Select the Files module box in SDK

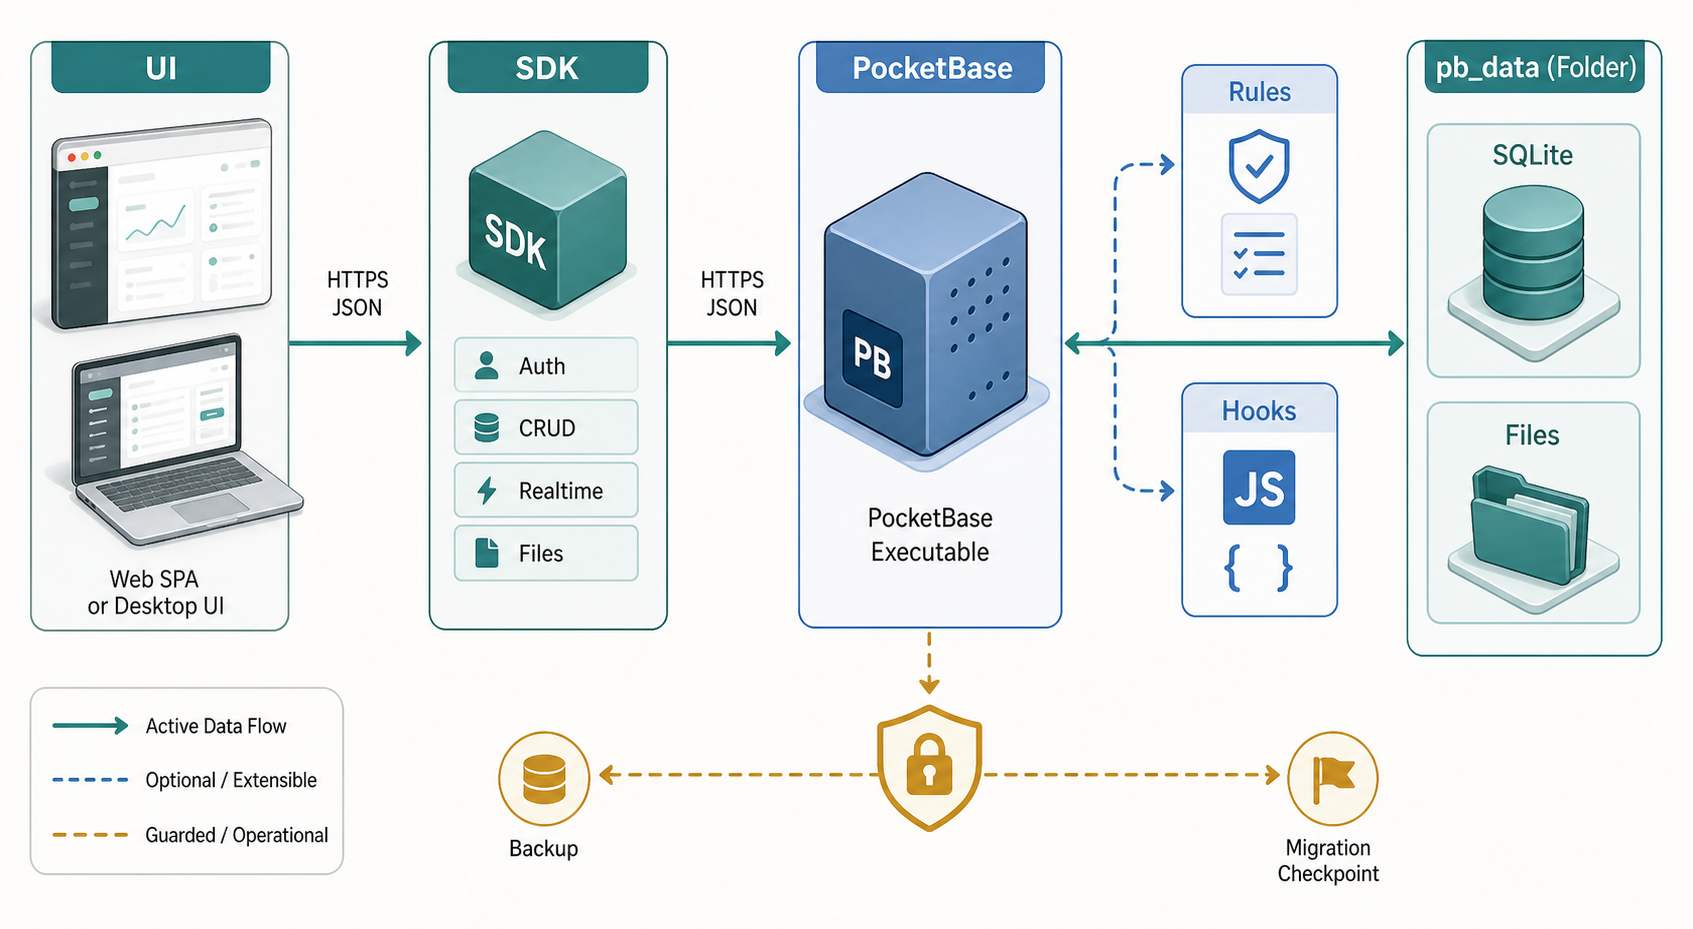(x=546, y=553)
